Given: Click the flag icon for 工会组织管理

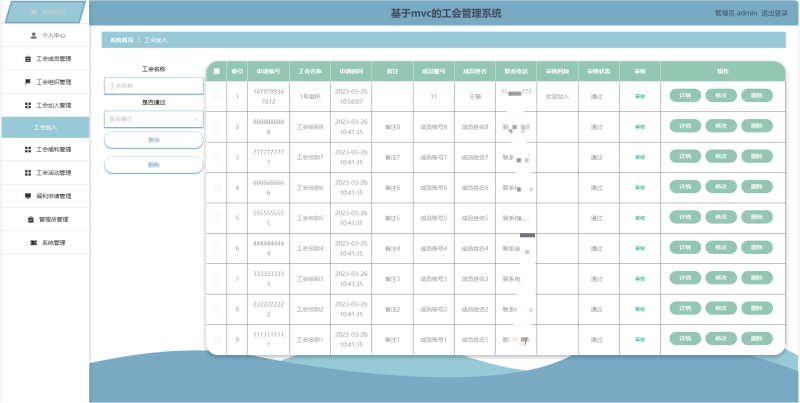Looking at the screenshot, I should click(x=28, y=82).
